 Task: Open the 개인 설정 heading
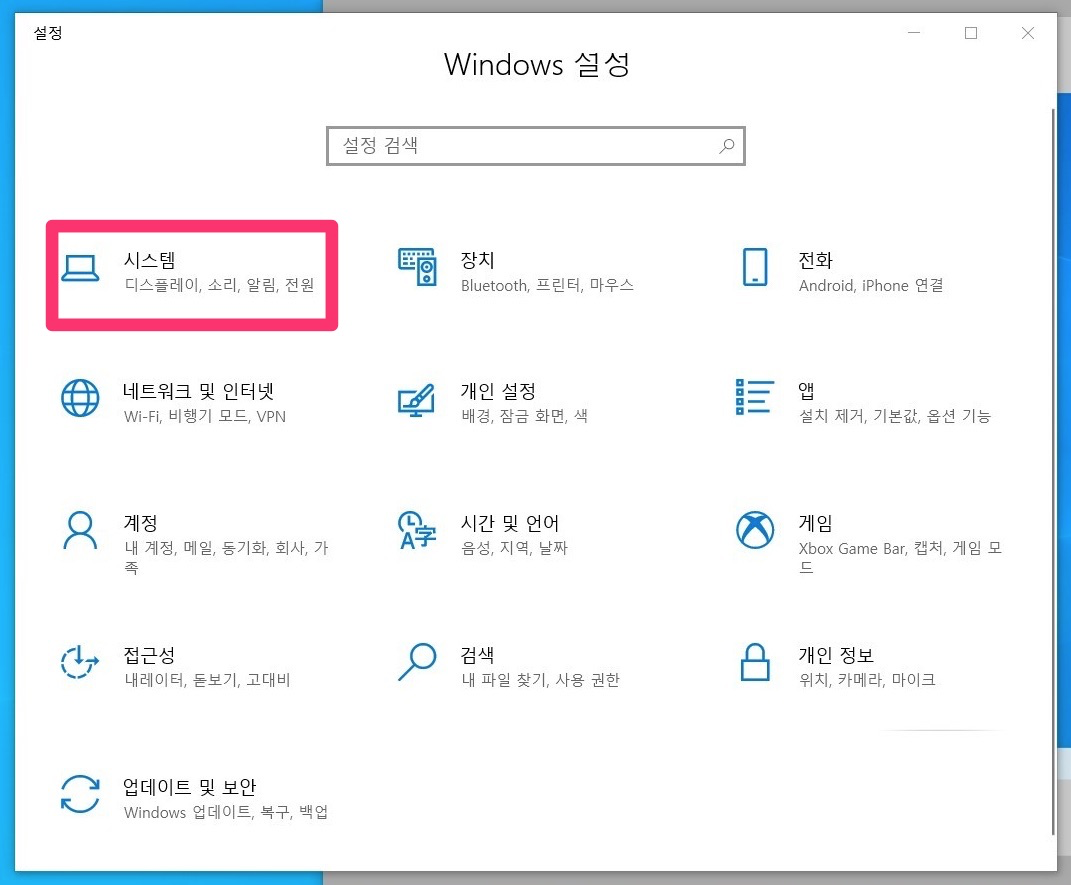tap(499, 391)
